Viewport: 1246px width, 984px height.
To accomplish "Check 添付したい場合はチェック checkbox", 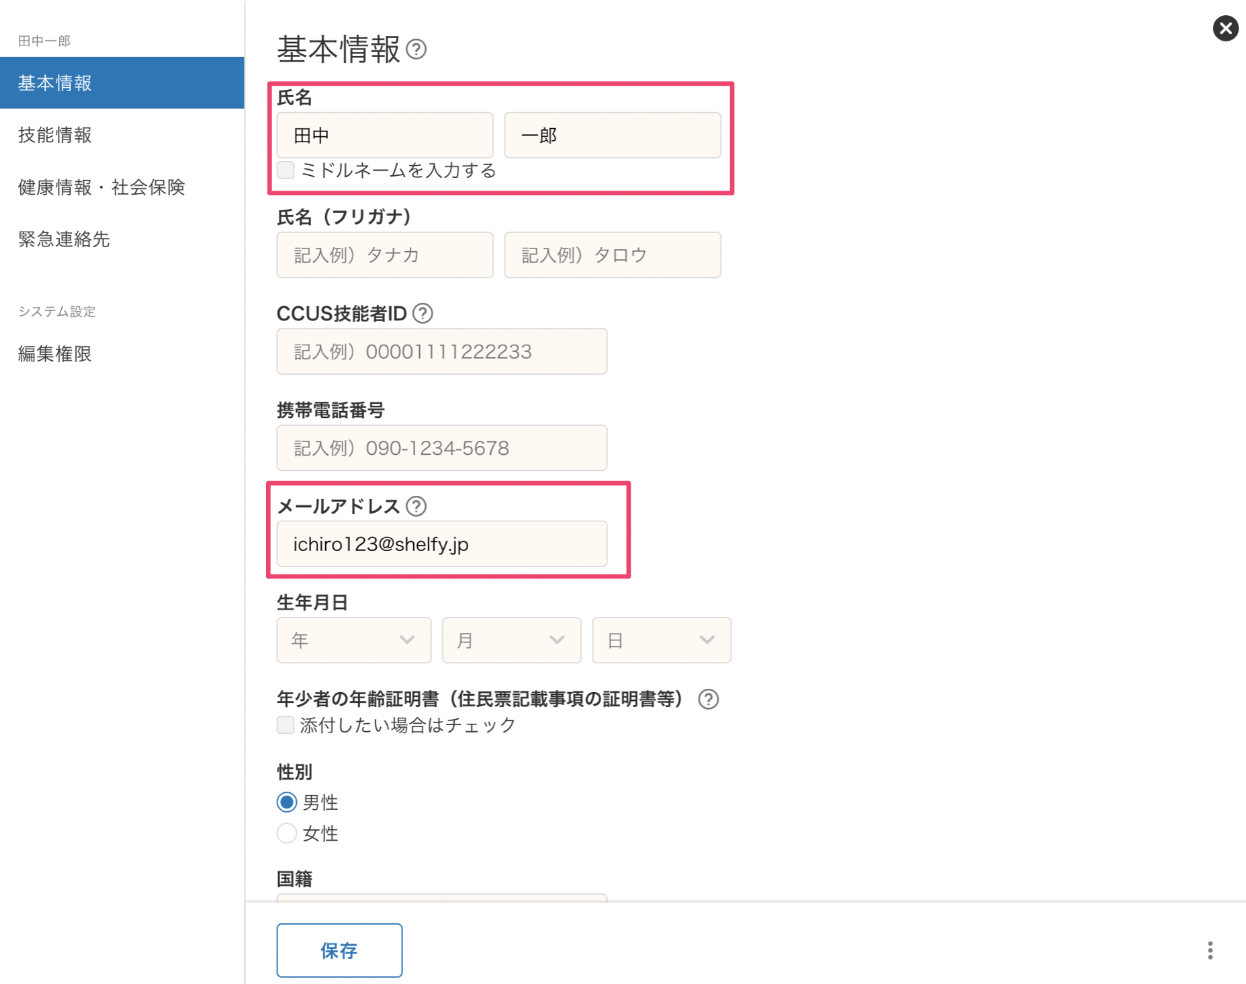I will [286, 725].
